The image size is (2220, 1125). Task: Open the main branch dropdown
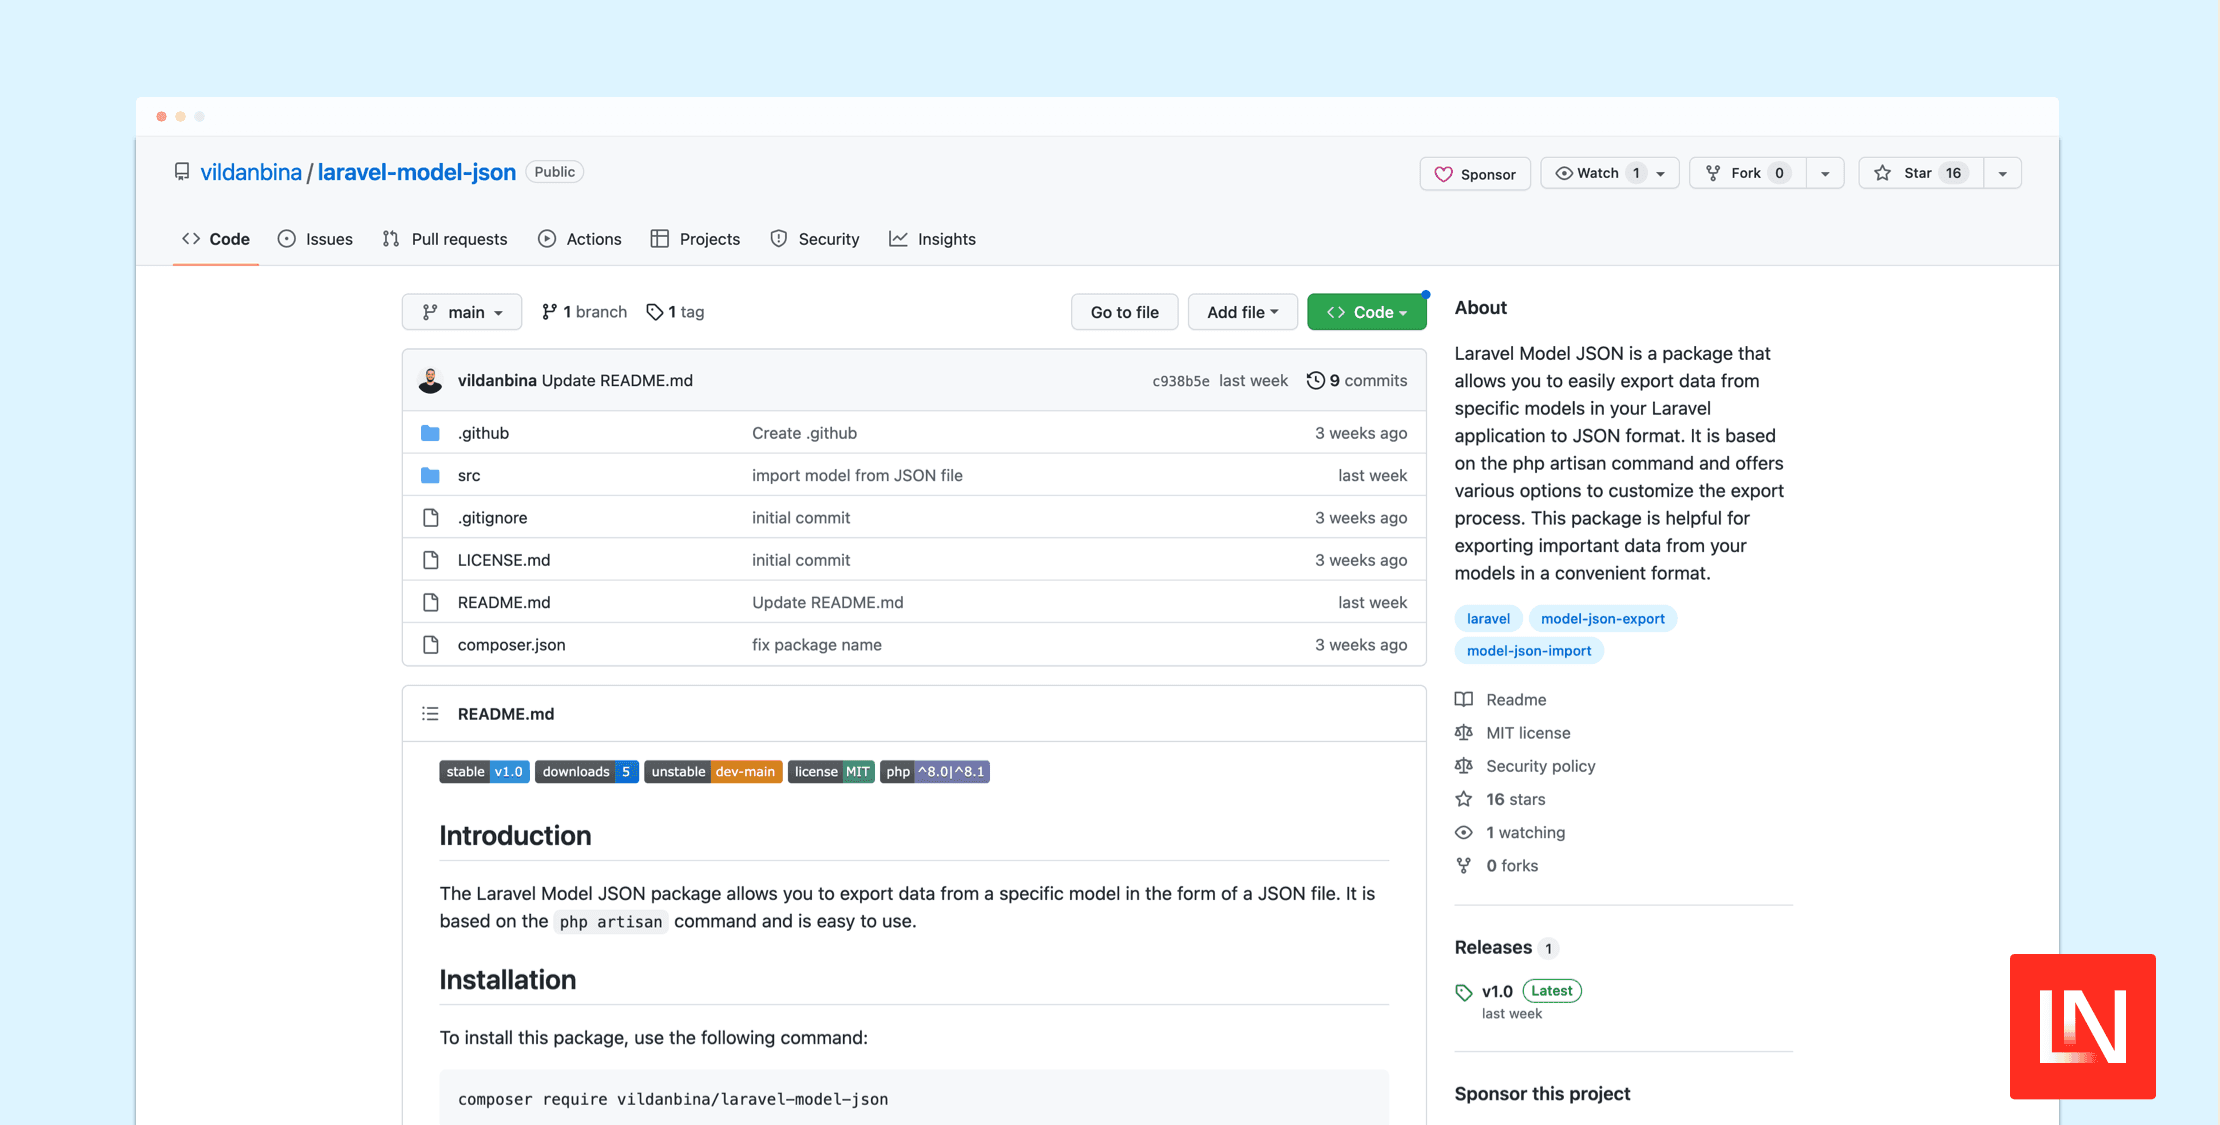tap(462, 312)
